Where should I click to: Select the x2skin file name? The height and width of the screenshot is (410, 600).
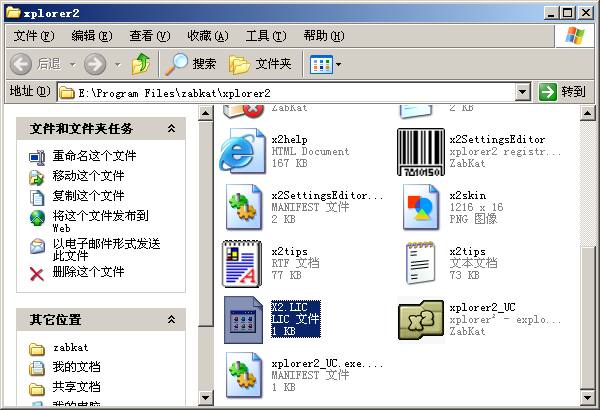click(x=468, y=195)
